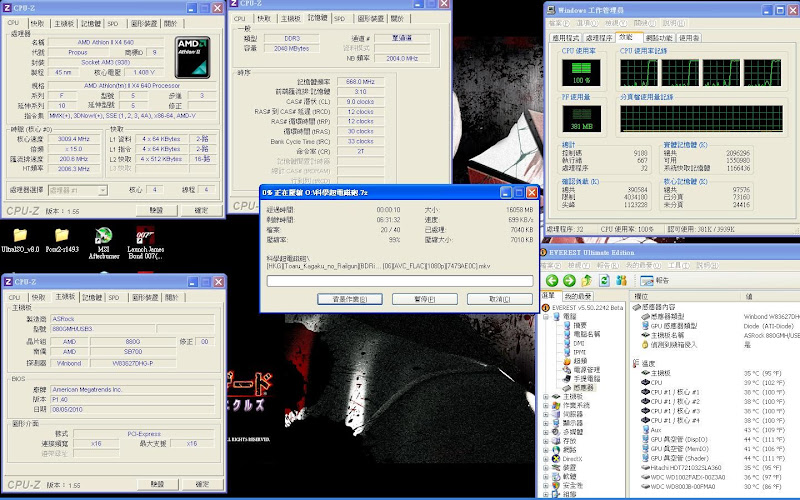Open 檢視 menu in Task Manager
Image resolution: width=800 pixels, height=500 pixels.
click(x=615, y=23)
